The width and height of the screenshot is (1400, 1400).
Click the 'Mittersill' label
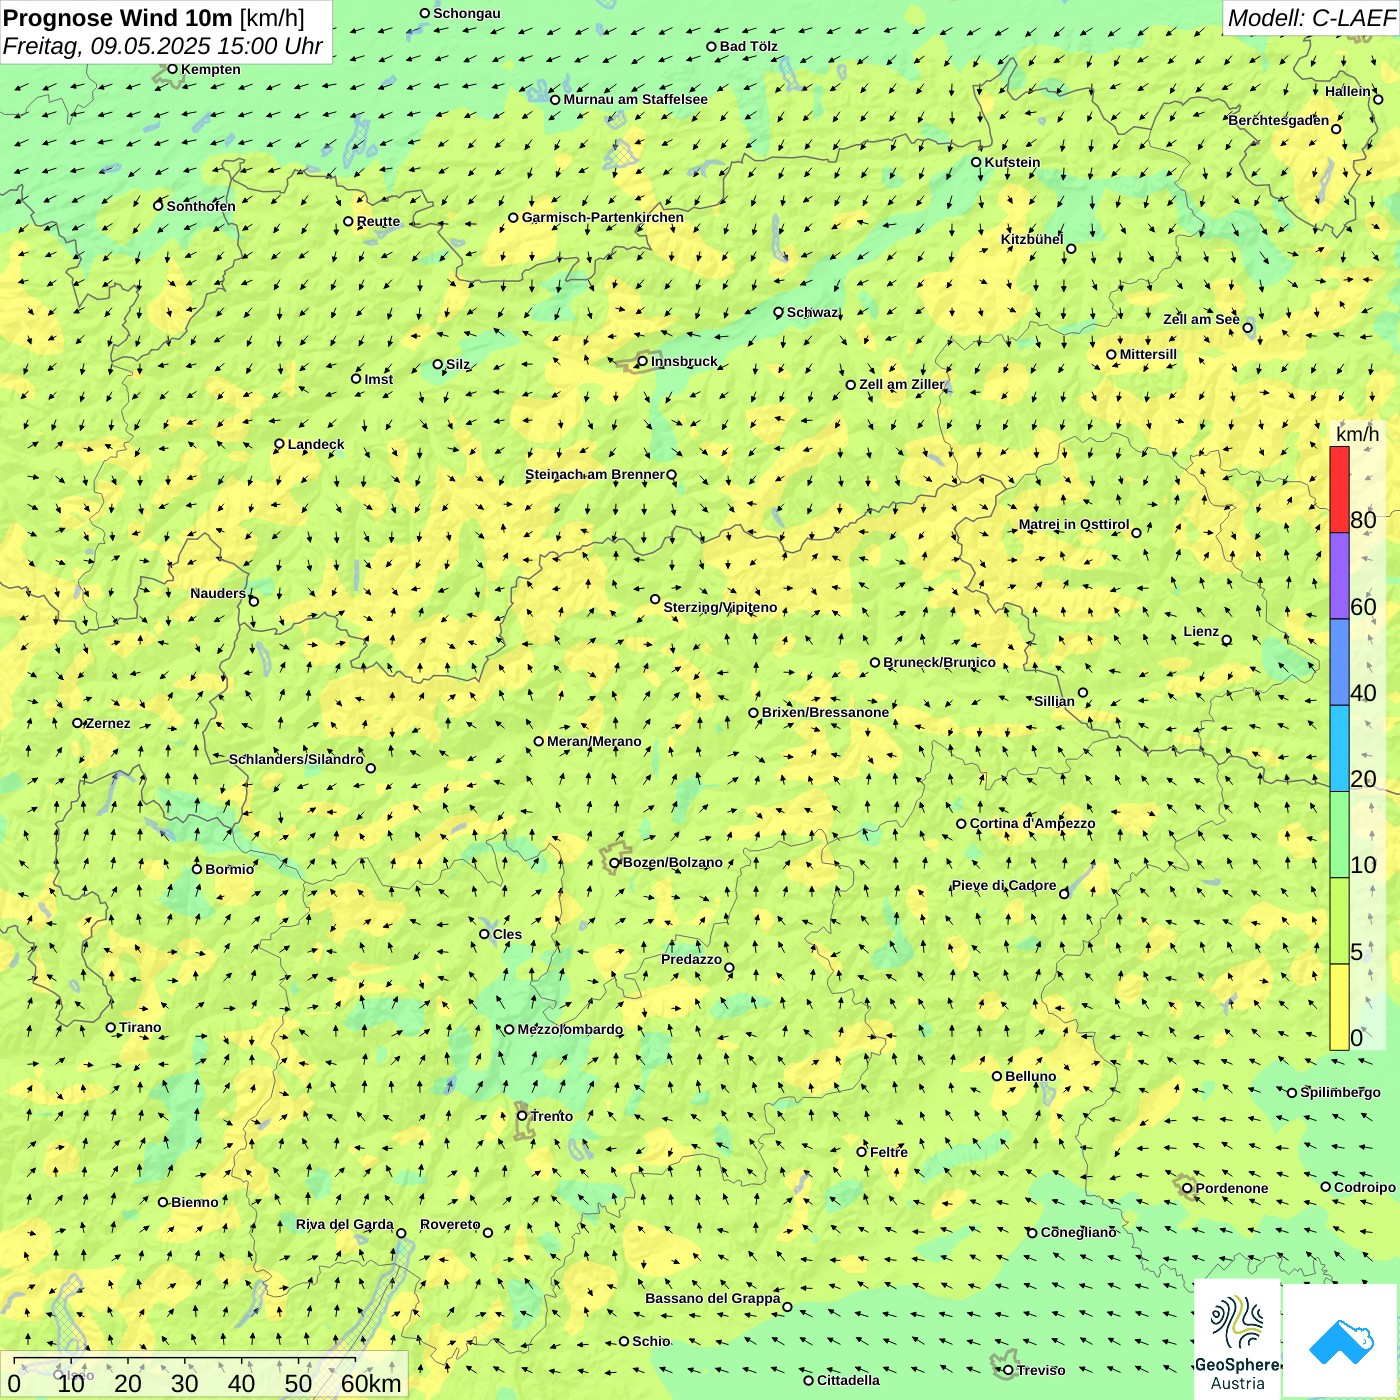click(1148, 354)
